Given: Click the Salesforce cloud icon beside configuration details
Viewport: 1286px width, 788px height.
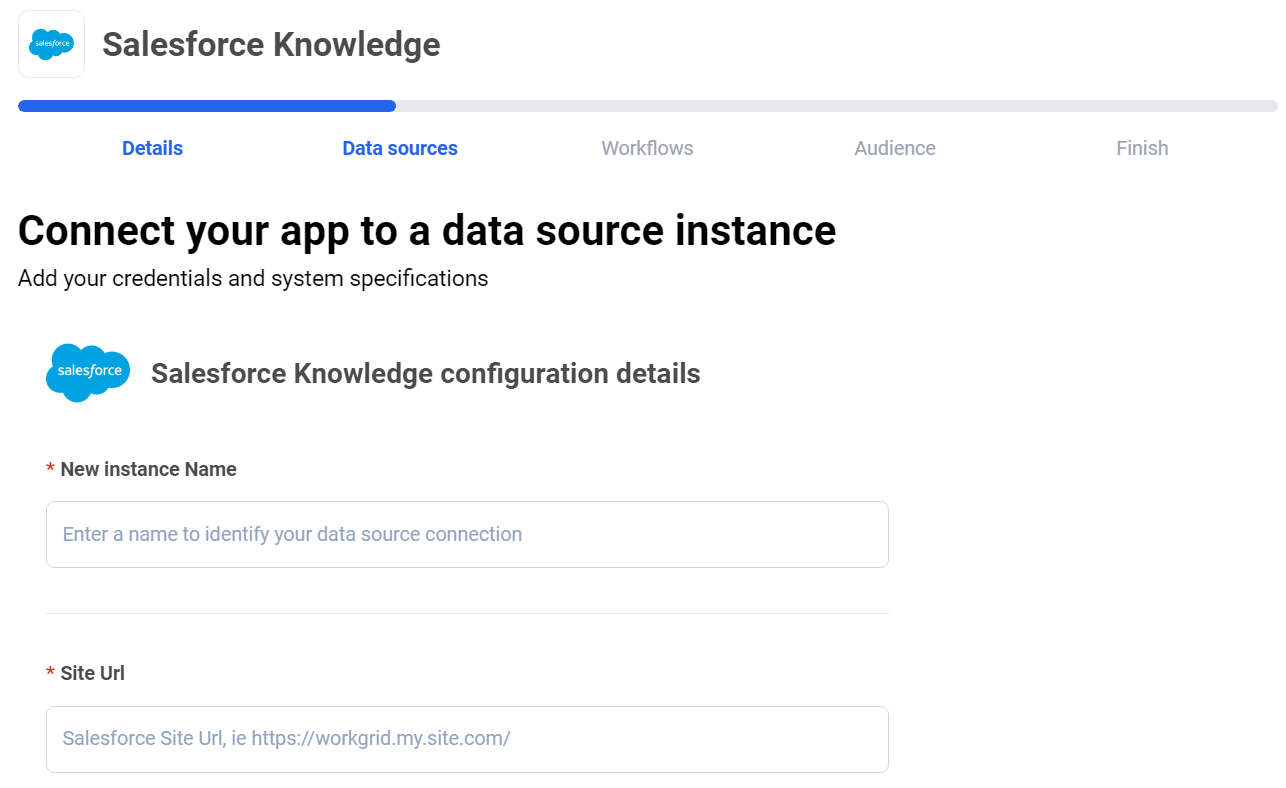Looking at the screenshot, I should tap(88, 372).
